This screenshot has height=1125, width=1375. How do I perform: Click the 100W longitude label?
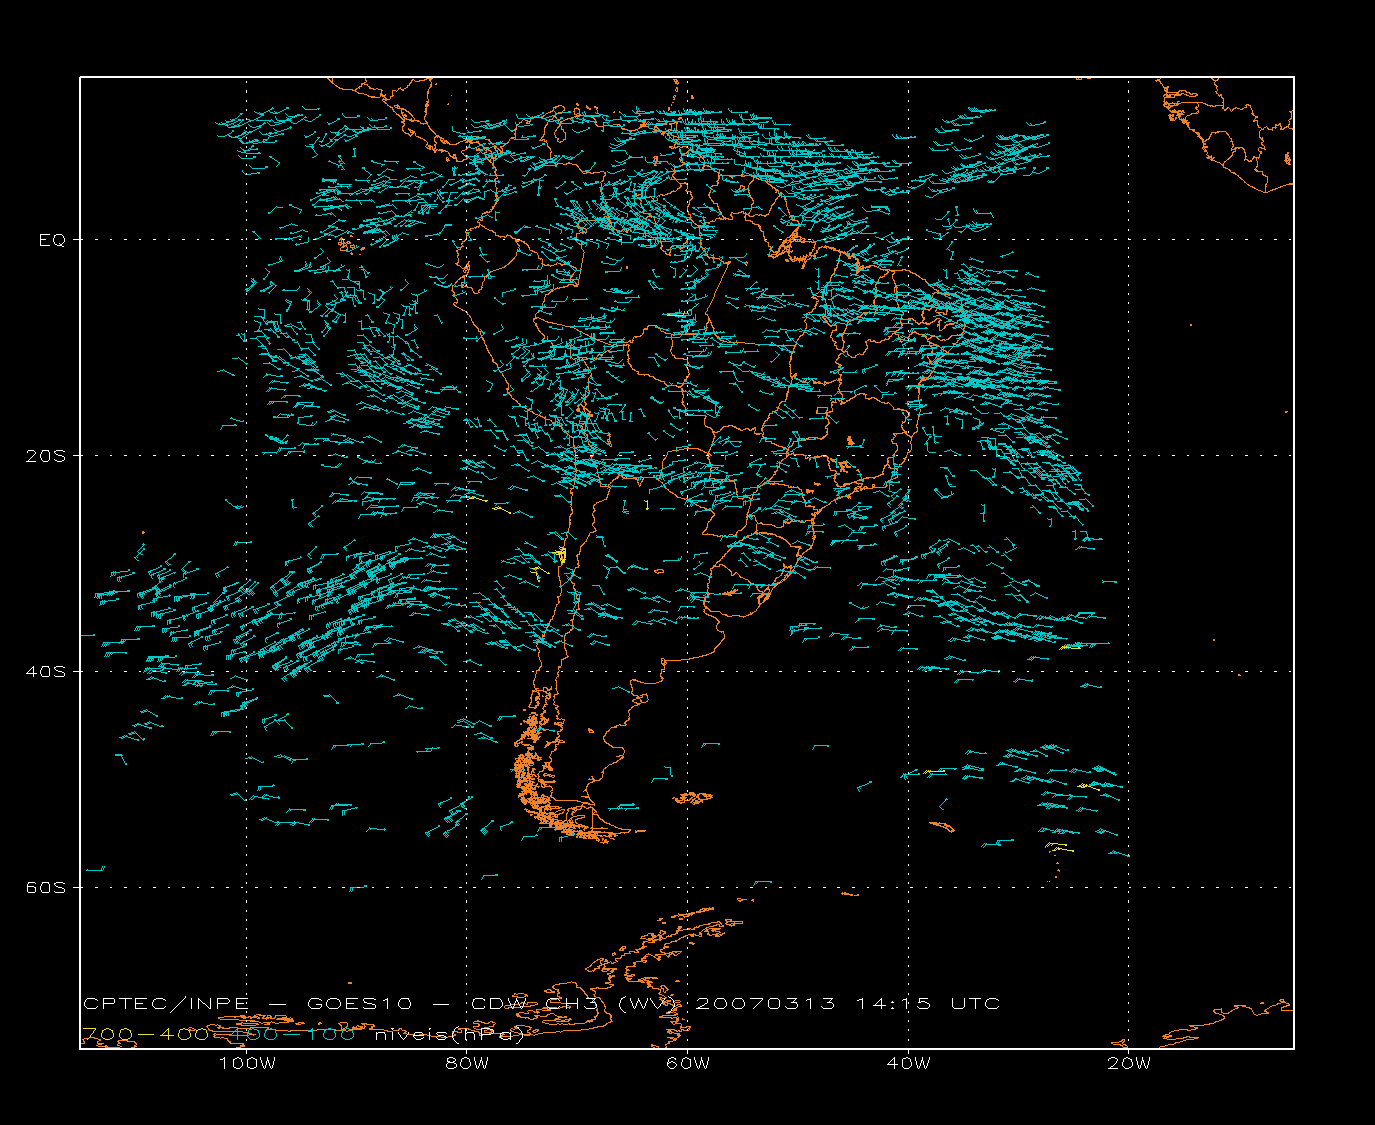[x=247, y=1063]
